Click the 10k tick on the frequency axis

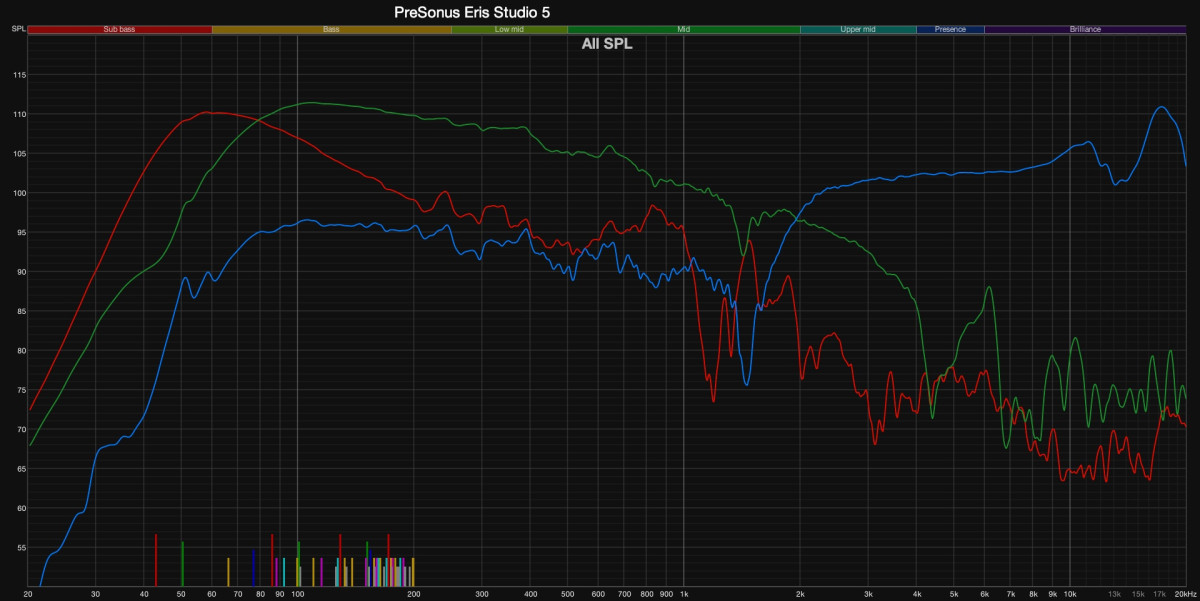[1070, 594]
